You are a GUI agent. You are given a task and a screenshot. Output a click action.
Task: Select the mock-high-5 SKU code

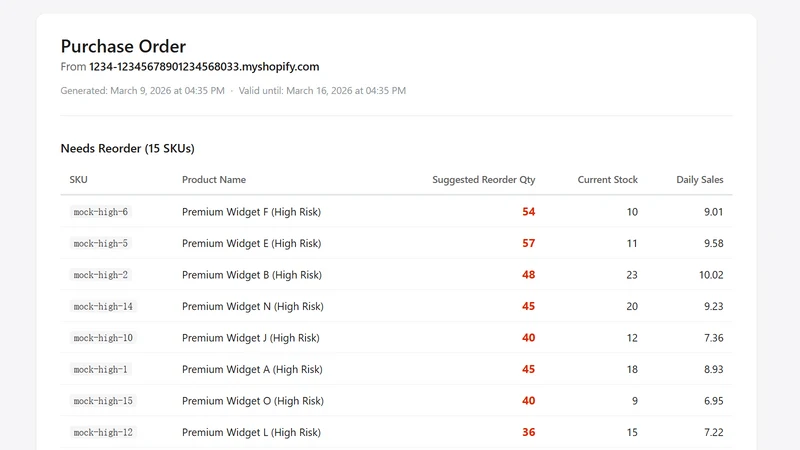coord(101,243)
